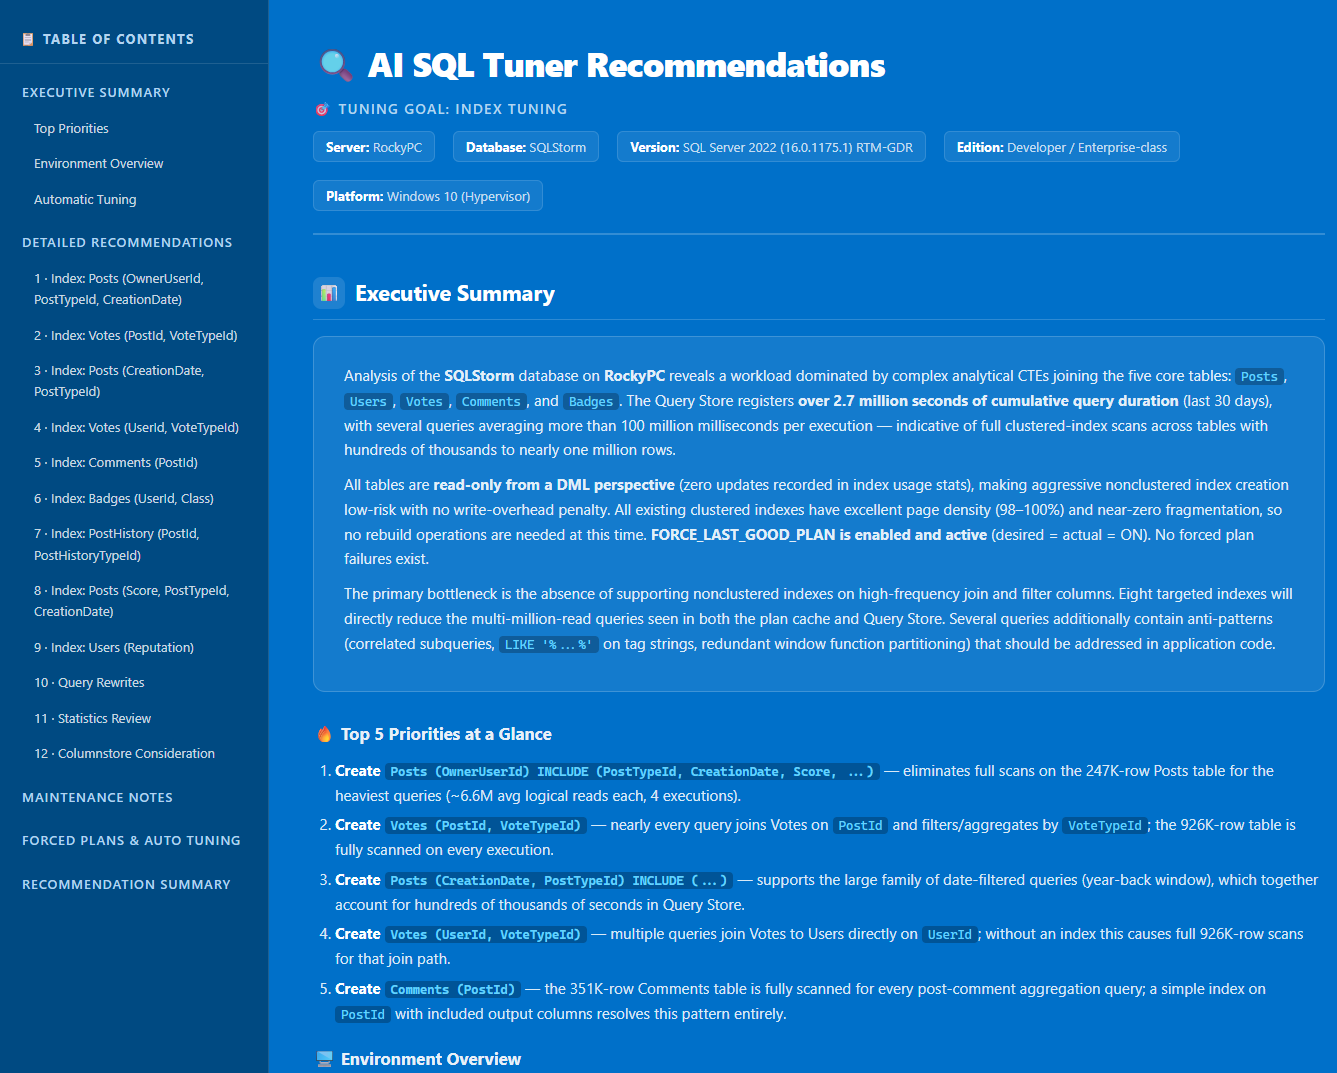Open Index: Comments (PostId) recommendation link
The width and height of the screenshot is (1337, 1073).
pyautogui.click(x=116, y=462)
